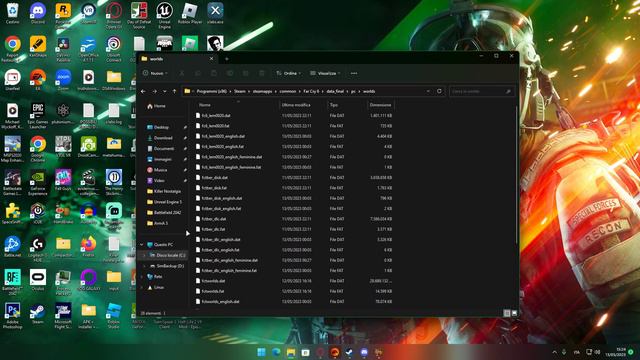Select the Day of Defeat Source icon
The height and width of the screenshot is (360, 640).
pos(139,16)
